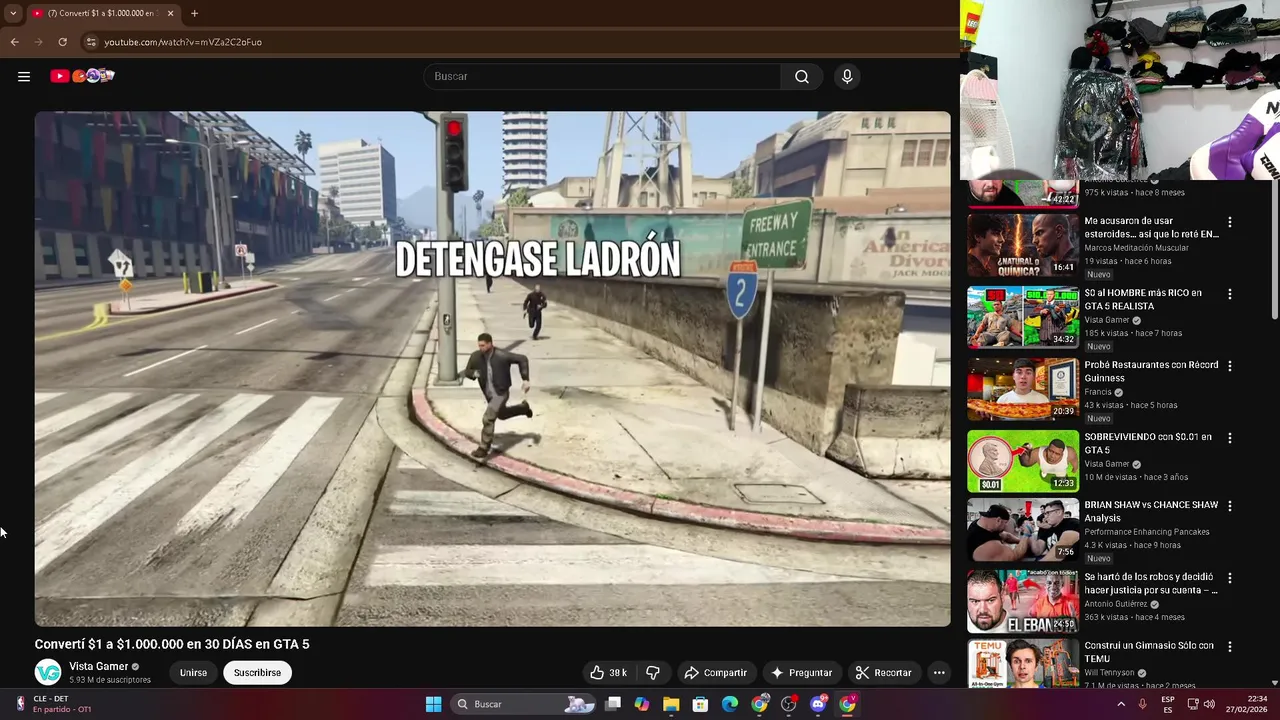Click title 'Probé Restaurantes con Récord Guinness'
The width and height of the screenshot is (1280, 720).
click(x=1151, y=372)
